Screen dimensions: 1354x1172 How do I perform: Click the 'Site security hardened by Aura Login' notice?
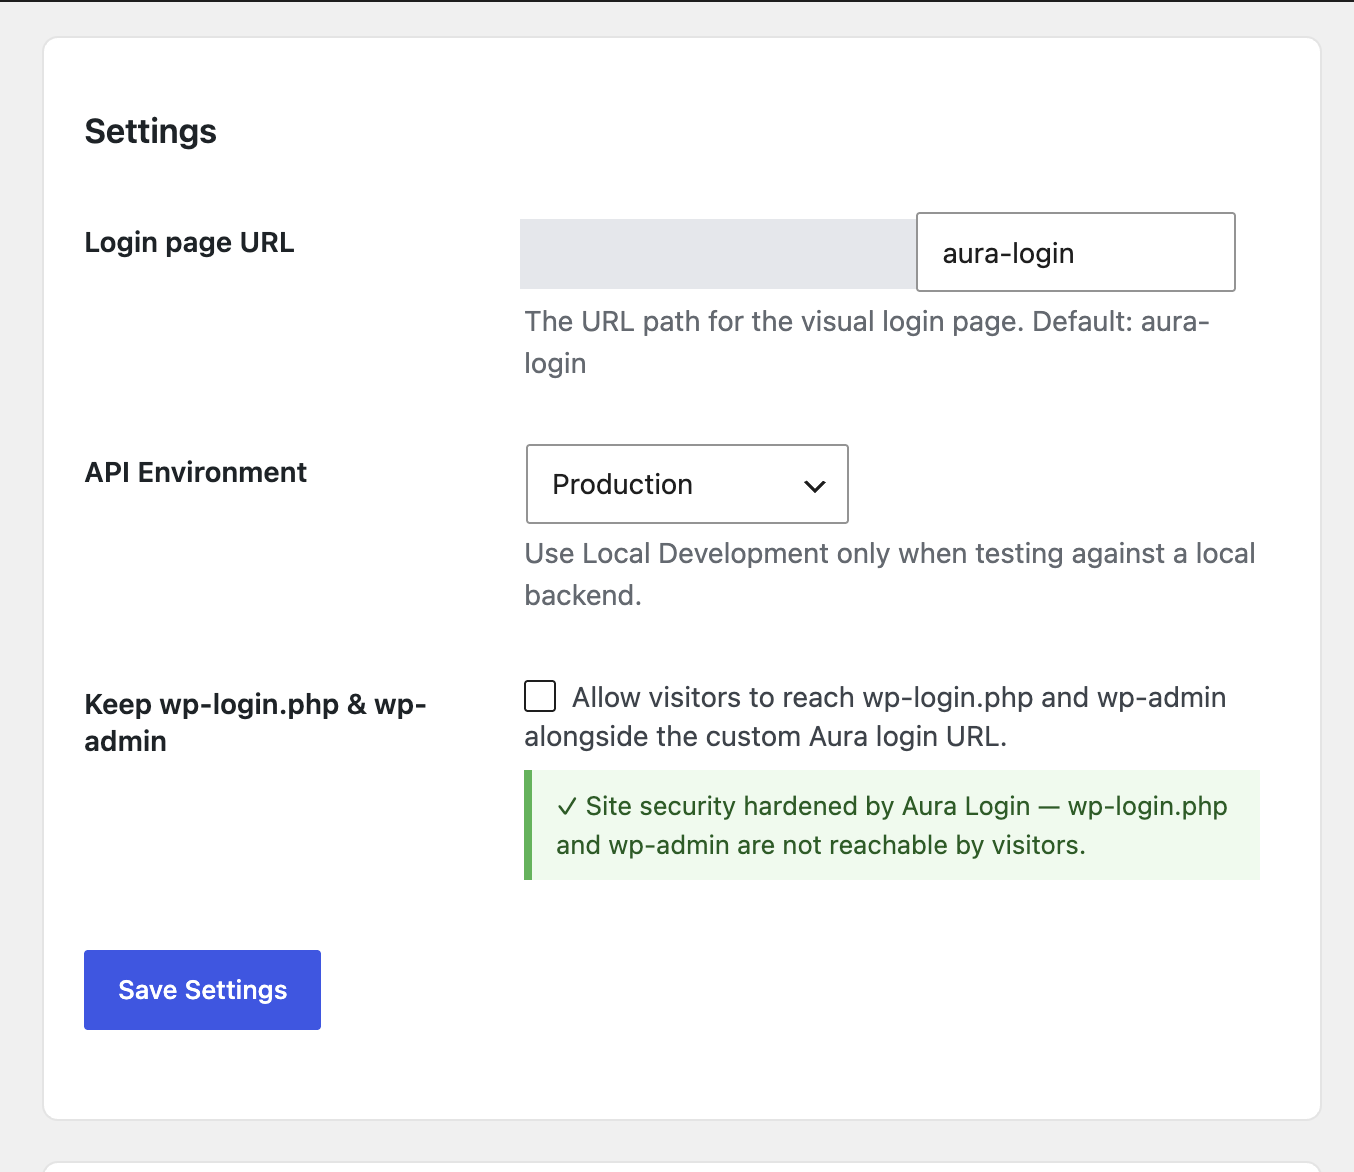892,825
